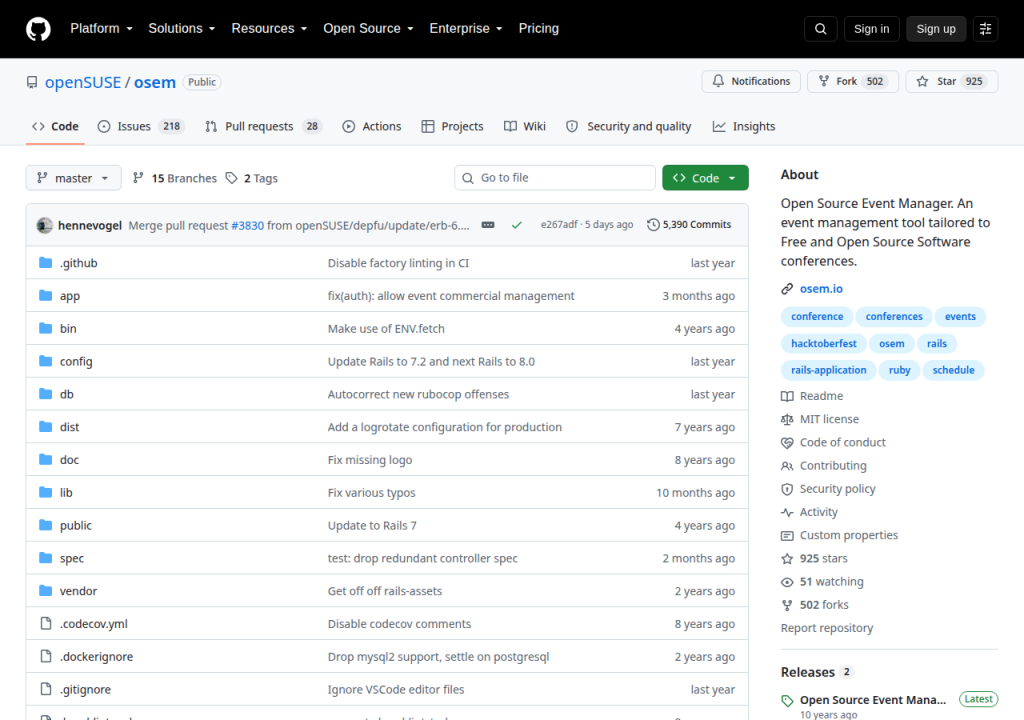Open the bin folder
Viewport: 1024px width, 720px height.
68,329
